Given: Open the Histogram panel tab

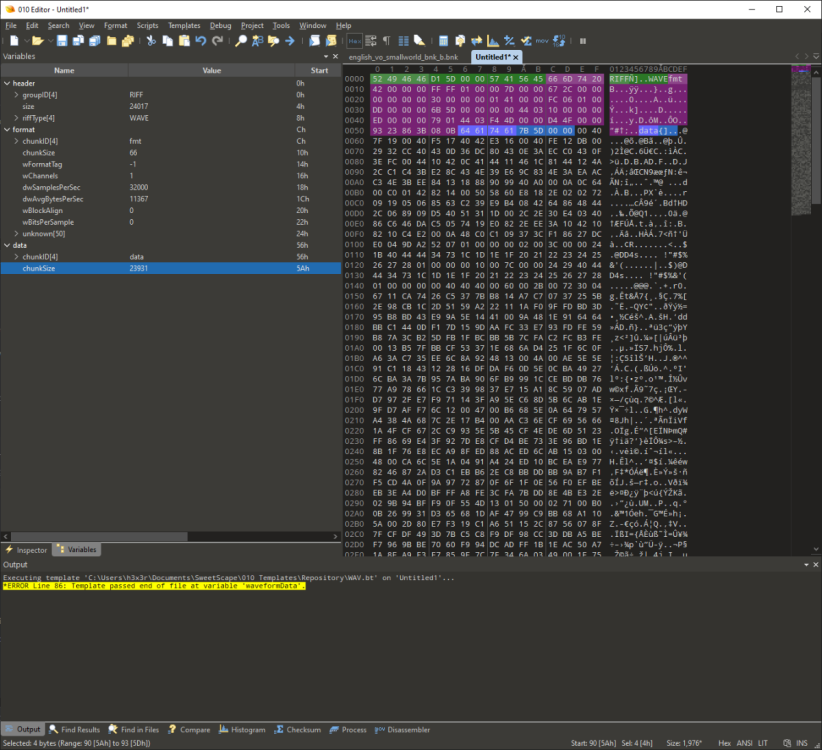Looking at the screenshot, I should pyautogui.click(x=243, y=730).
